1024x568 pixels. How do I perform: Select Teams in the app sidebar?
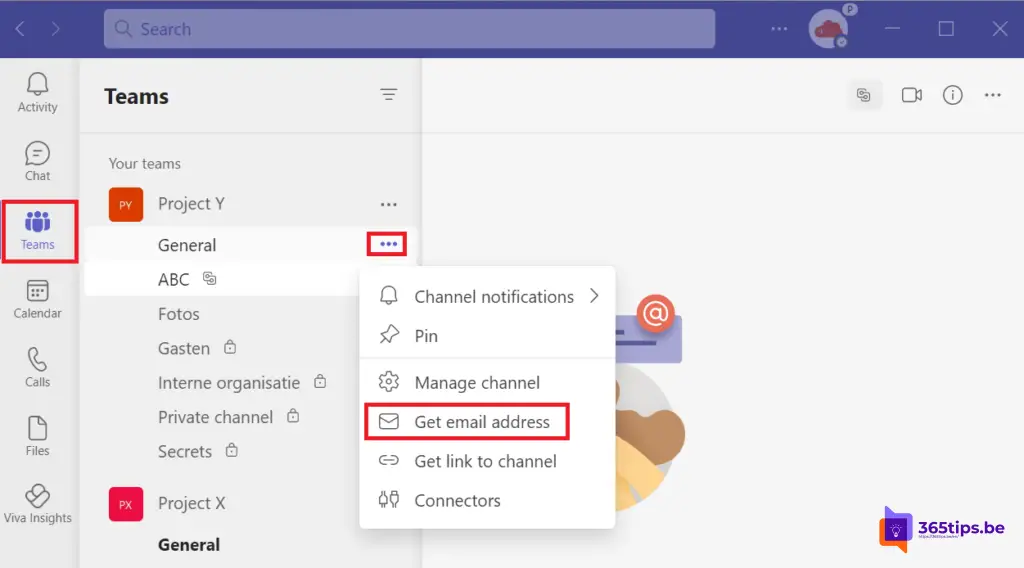[x=37, y=231]
